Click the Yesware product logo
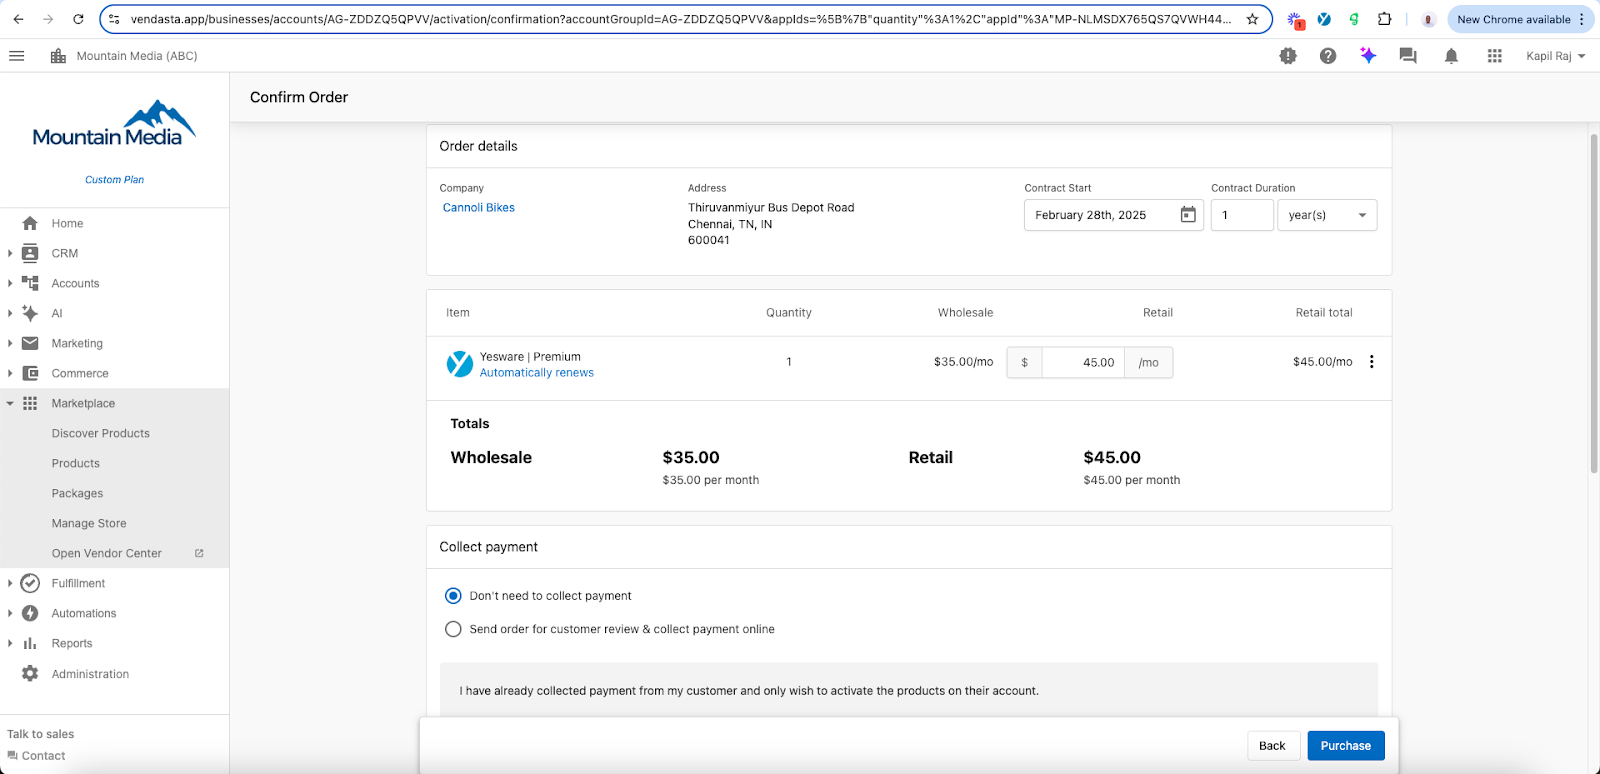1600x774 pixels. 460,364
